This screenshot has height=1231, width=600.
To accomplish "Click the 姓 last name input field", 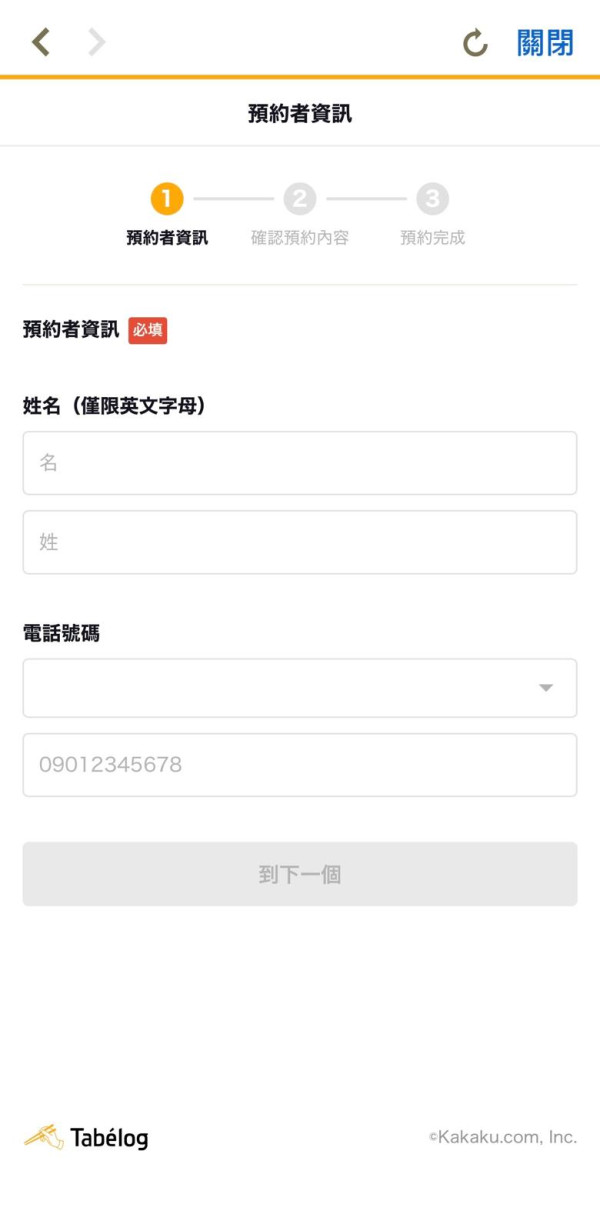I will [300, 541].
